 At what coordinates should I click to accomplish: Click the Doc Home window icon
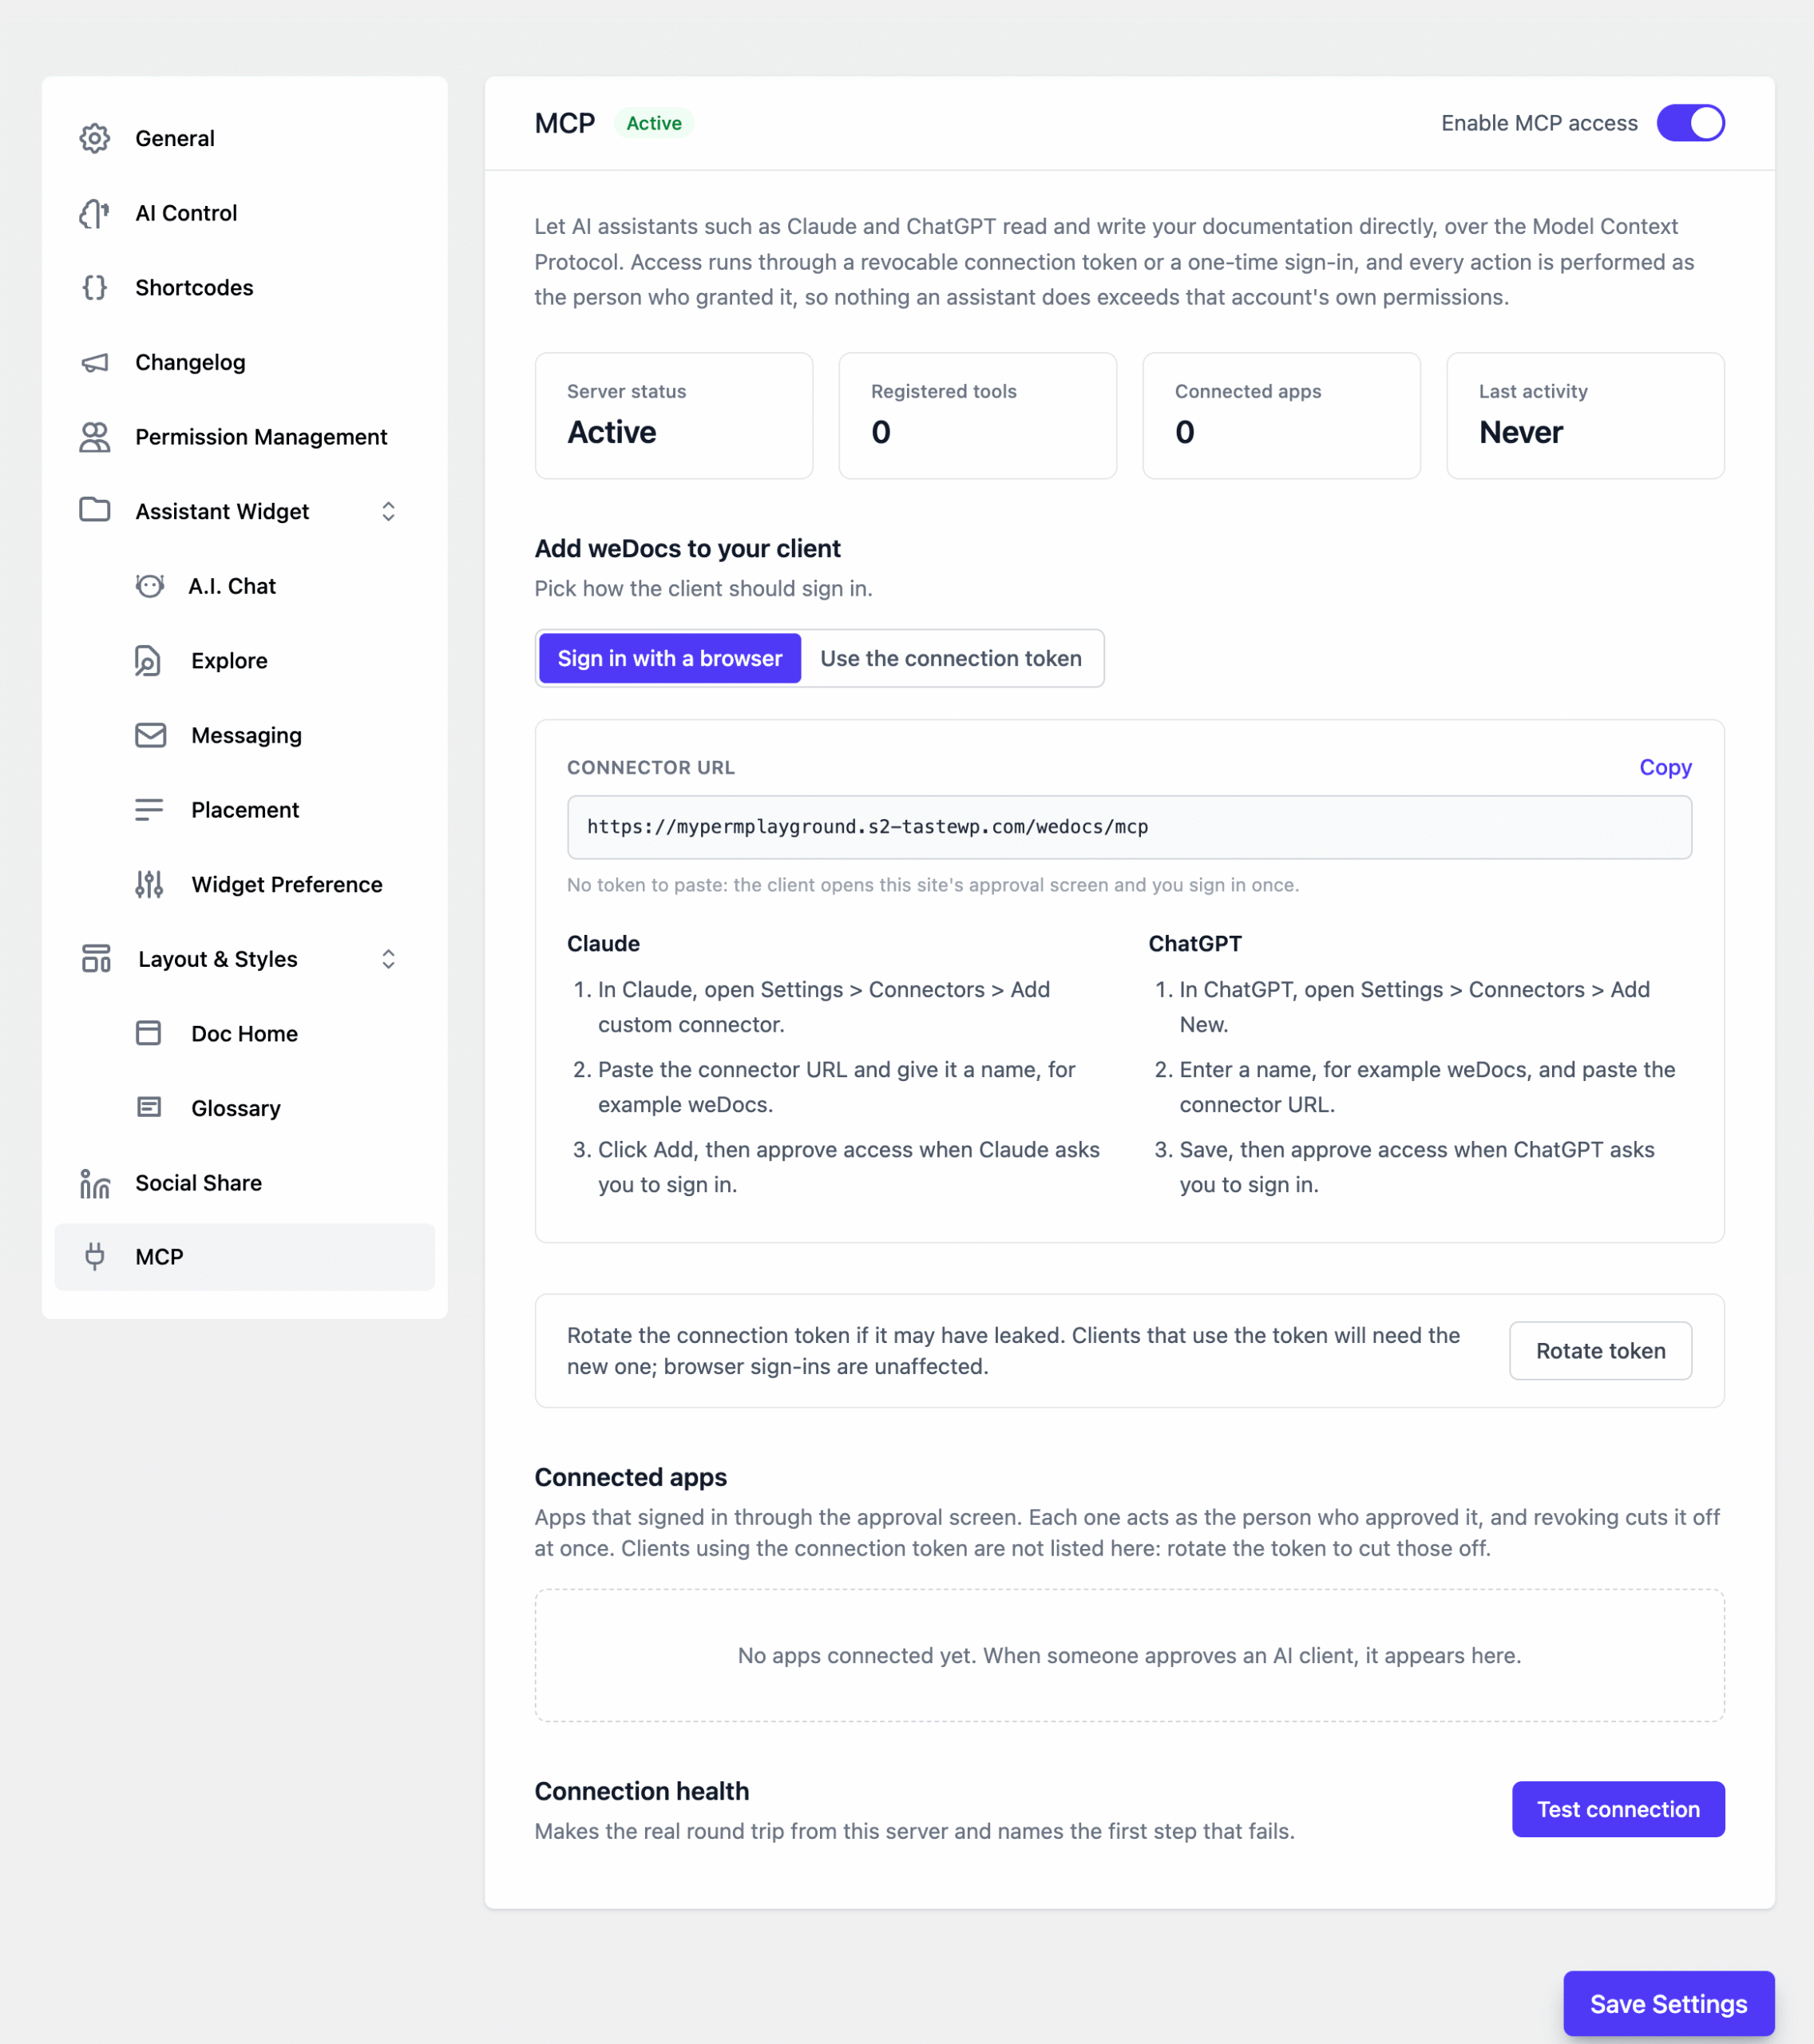[x=148, y=1033]
